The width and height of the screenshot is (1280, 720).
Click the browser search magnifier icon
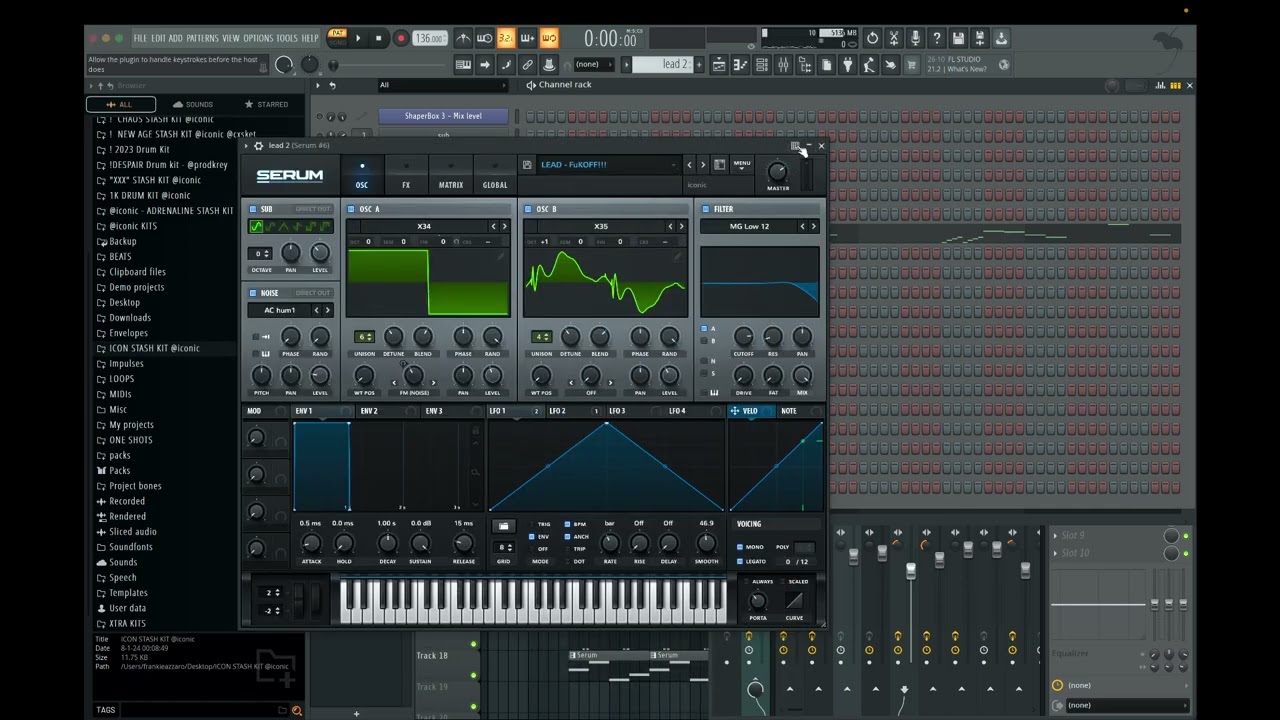pyautogui.click(x=296, y=710)
